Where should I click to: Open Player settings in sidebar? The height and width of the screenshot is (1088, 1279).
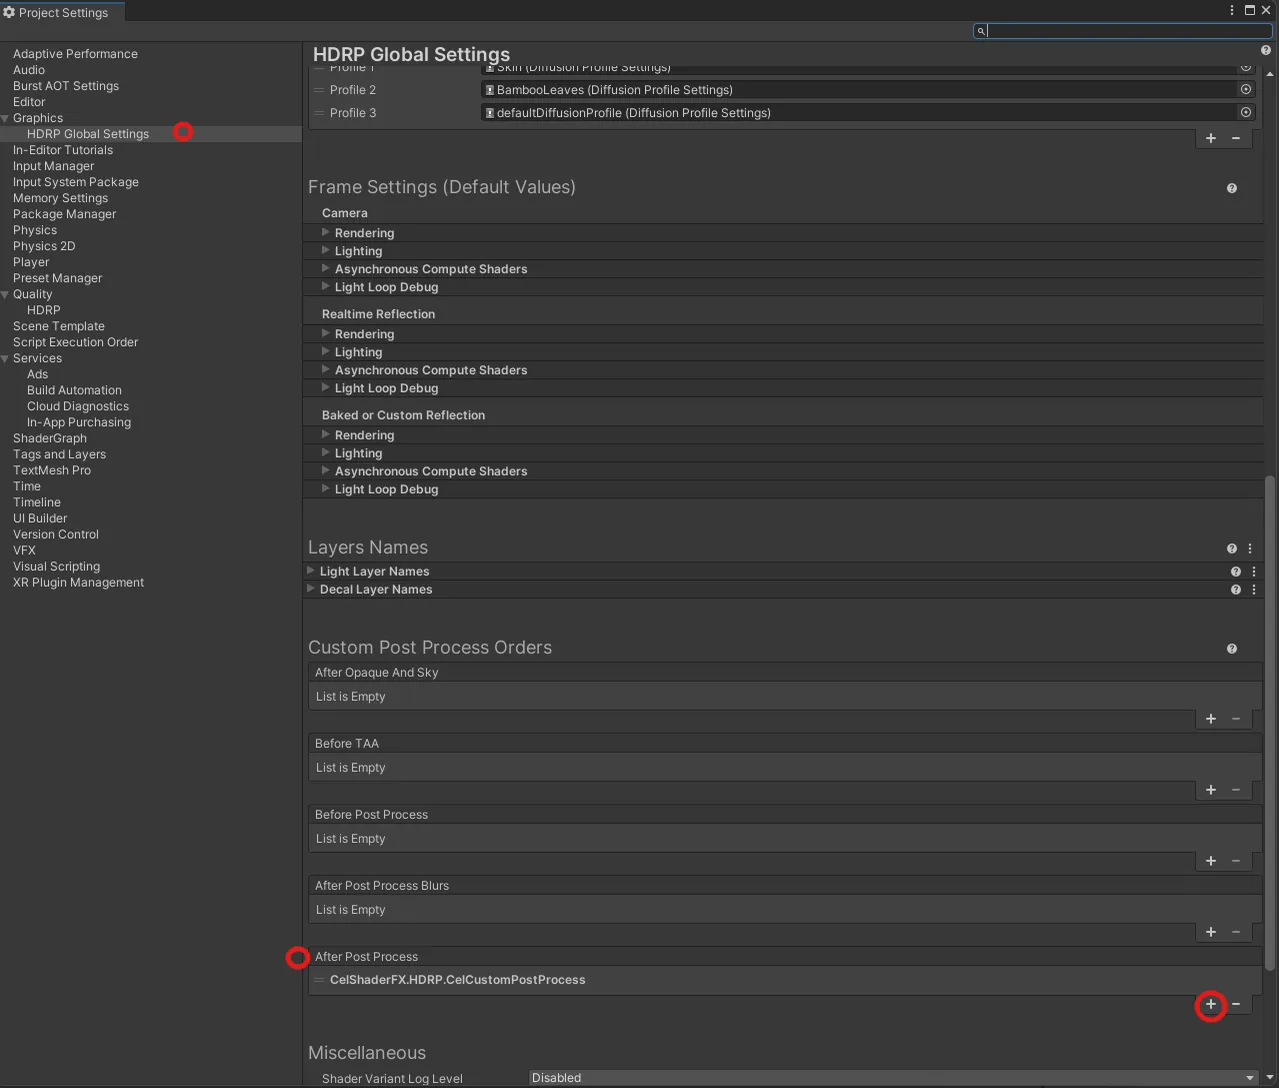[x=31, y=262]
